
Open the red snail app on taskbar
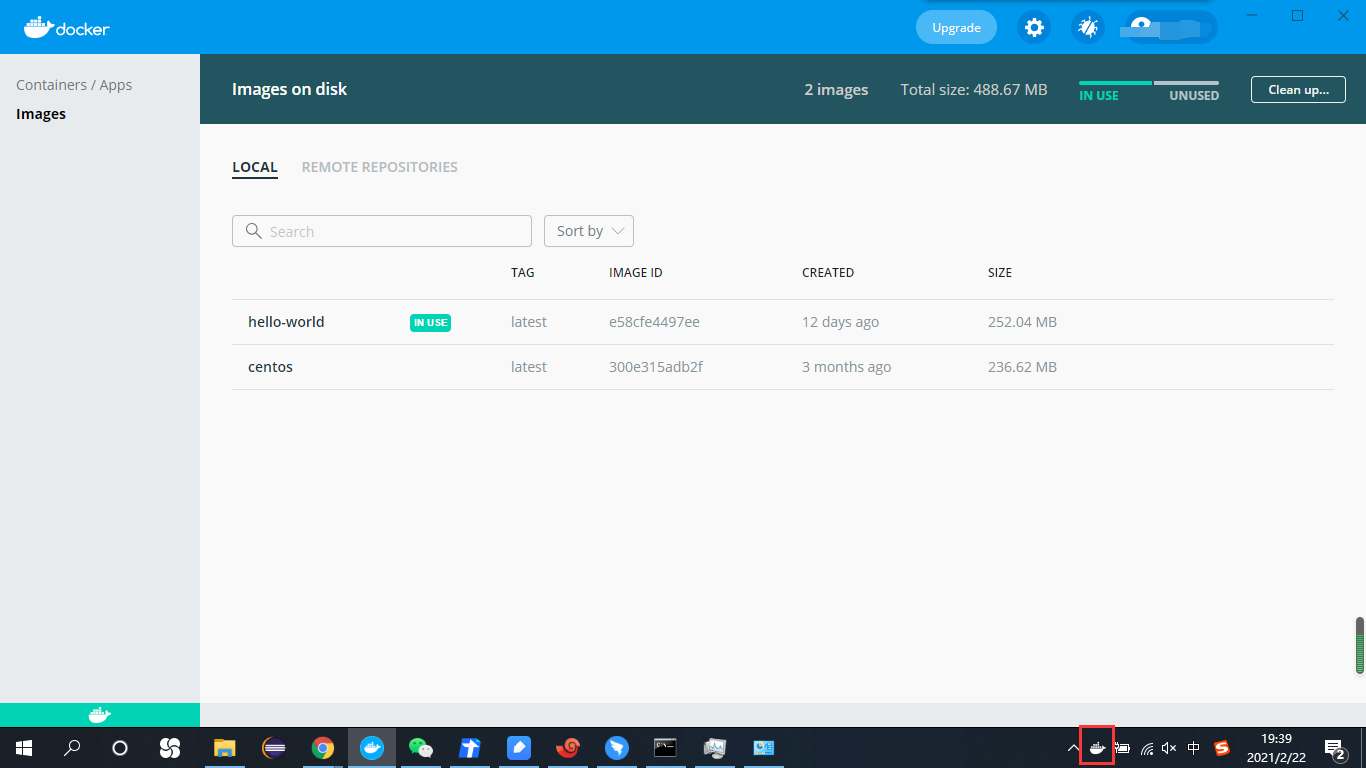[568, 748]
